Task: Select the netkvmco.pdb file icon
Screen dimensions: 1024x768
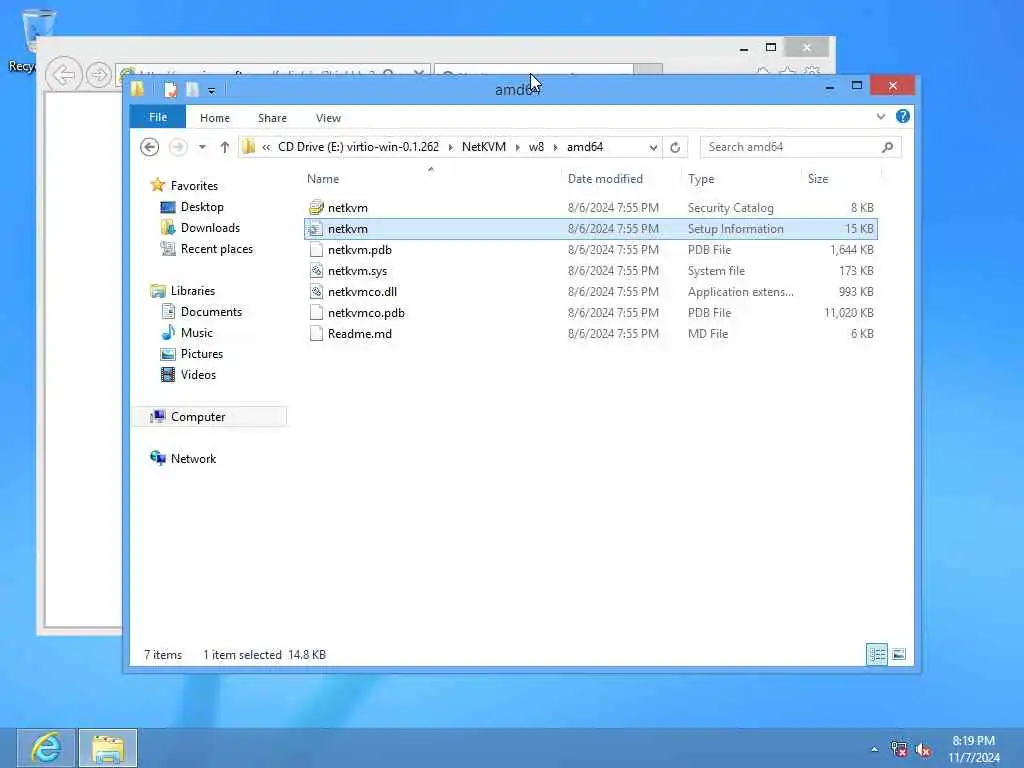Action: click(316, 312)
